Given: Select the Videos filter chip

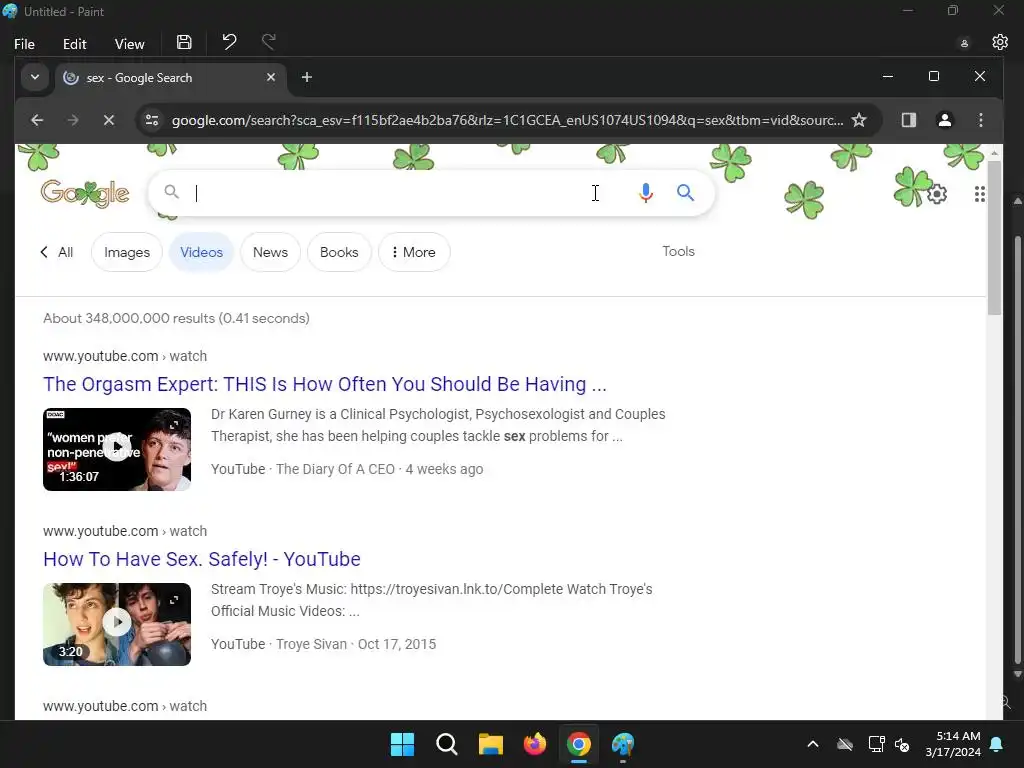Looking at the screenshot, I should tap(201, 252).
